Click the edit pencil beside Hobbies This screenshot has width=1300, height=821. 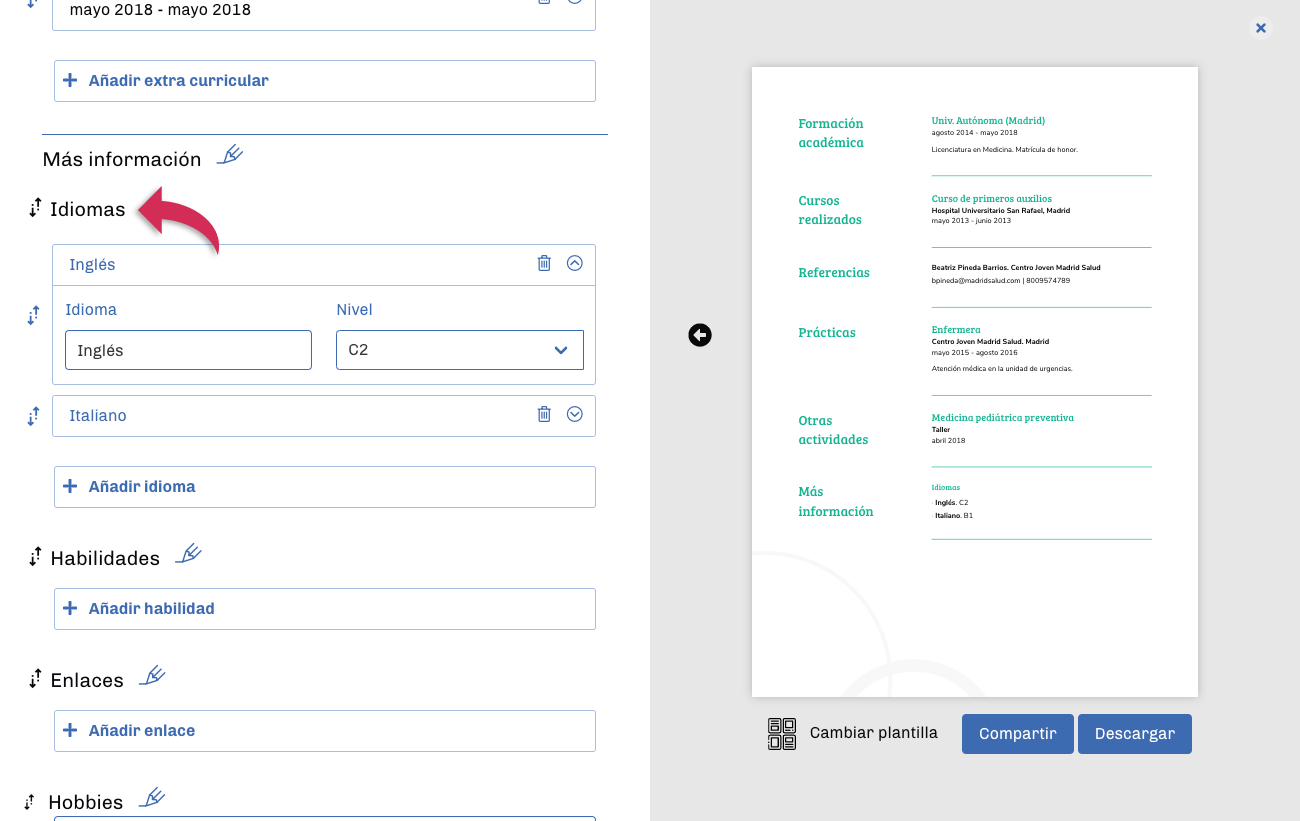click(152, 798)
